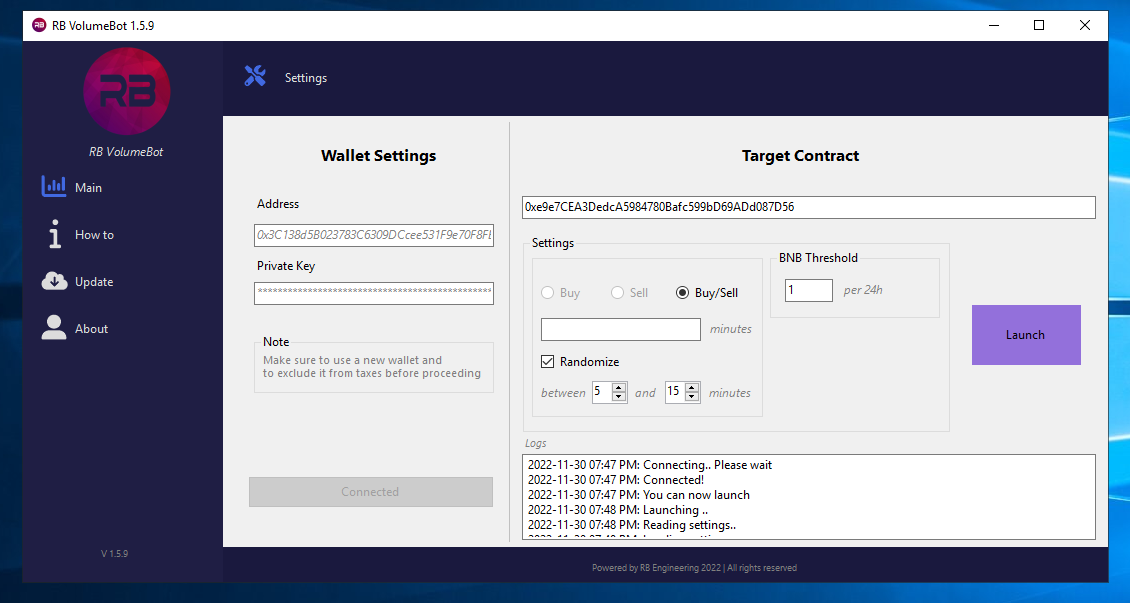Close the RB VolumeBot window
This screenshot has height=603, width=1130.
pyautogui.click(x=1085, y=25)
